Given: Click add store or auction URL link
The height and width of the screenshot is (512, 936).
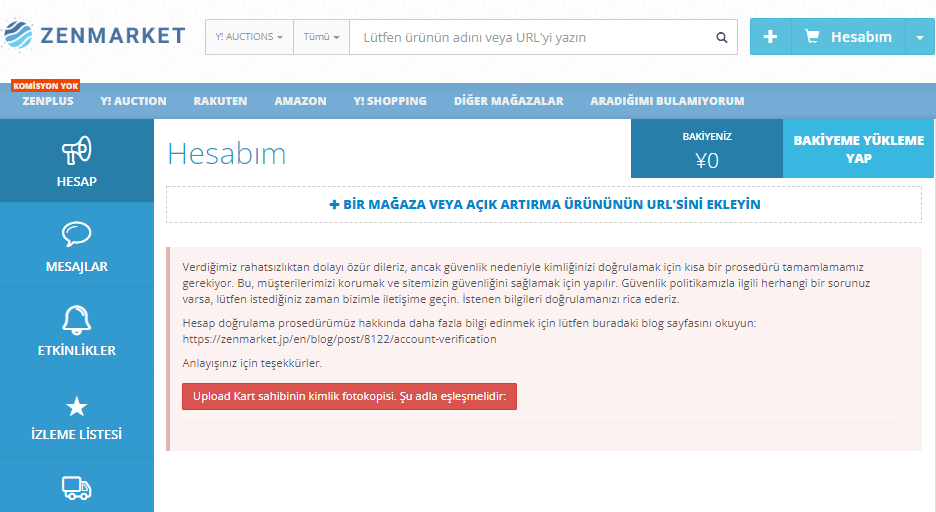Looking at the screenshot, I should click(544, 205).
